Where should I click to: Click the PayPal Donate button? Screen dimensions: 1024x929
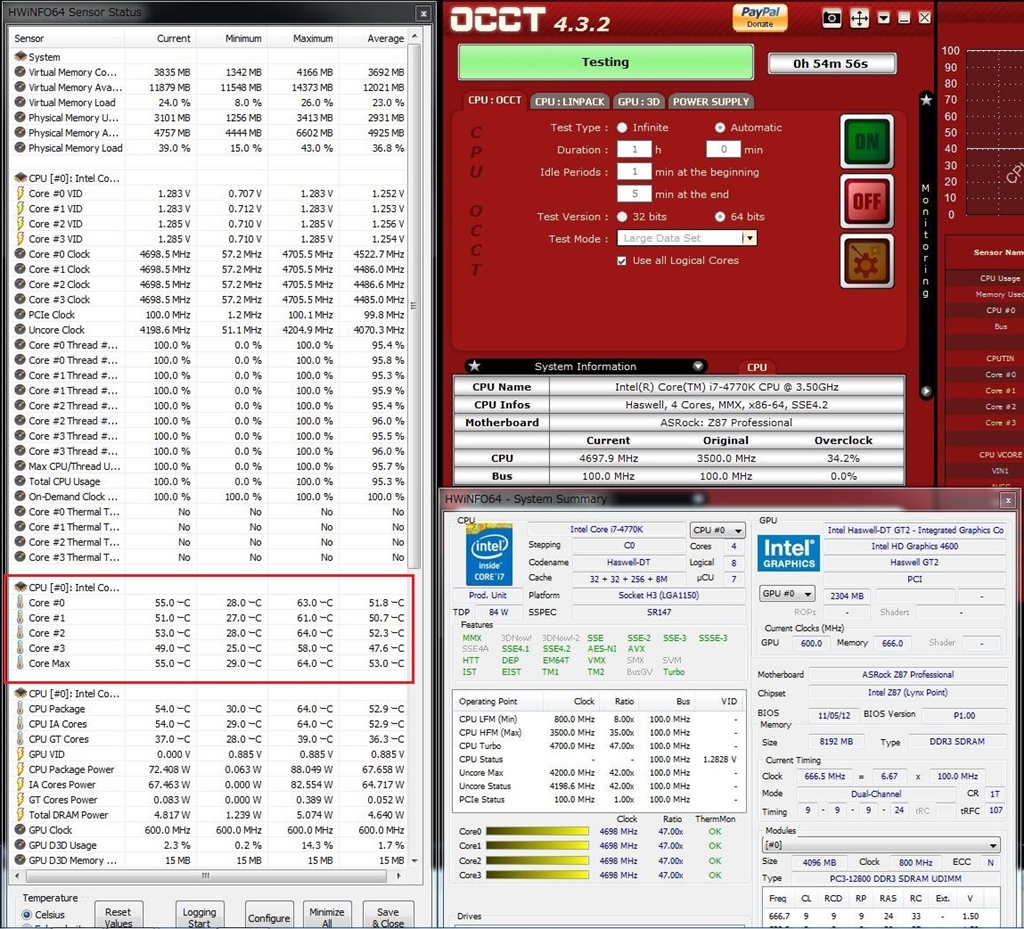(760, 17)
